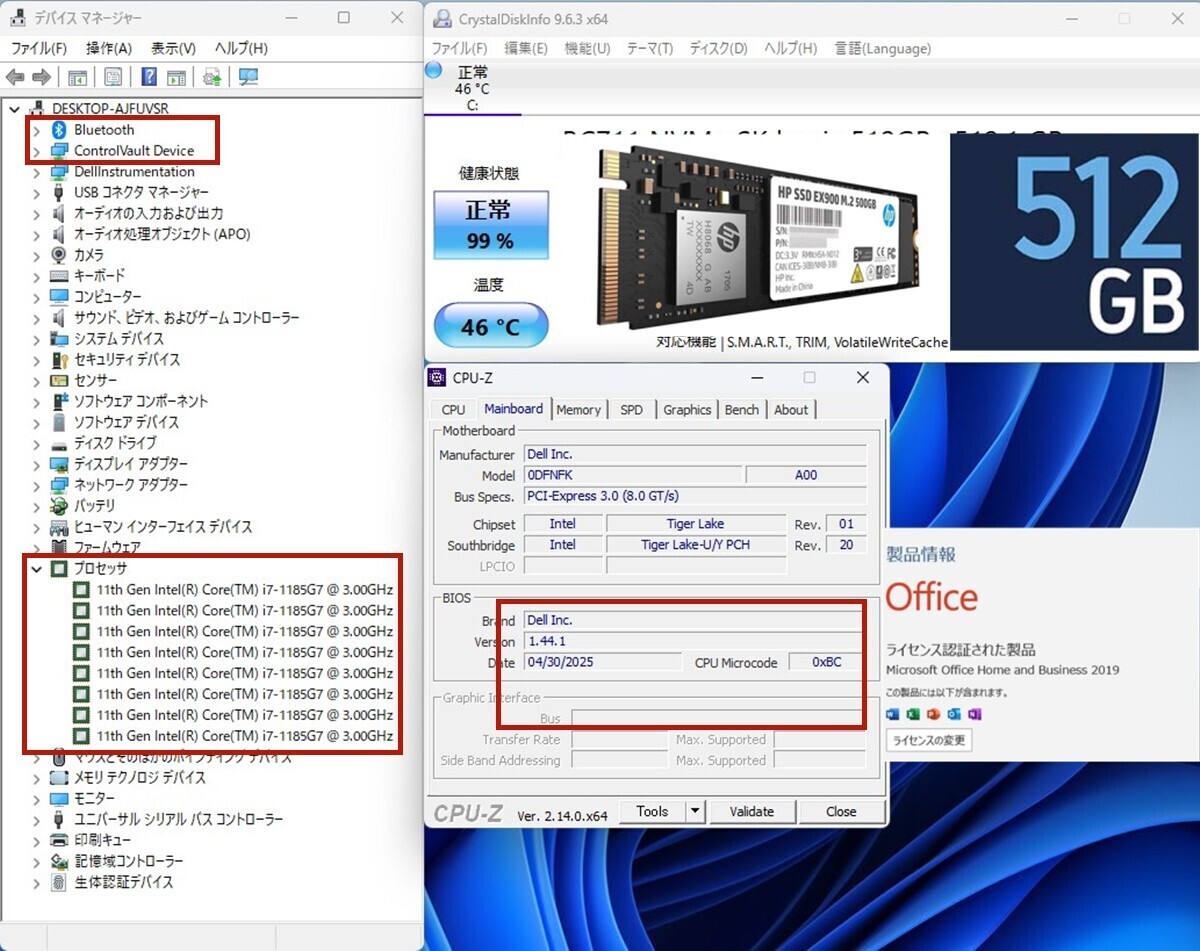The image size is (1200, 951).
Task: Open ヘルプ(H) menu in Device Manager
Action: (x=241, y=48)
